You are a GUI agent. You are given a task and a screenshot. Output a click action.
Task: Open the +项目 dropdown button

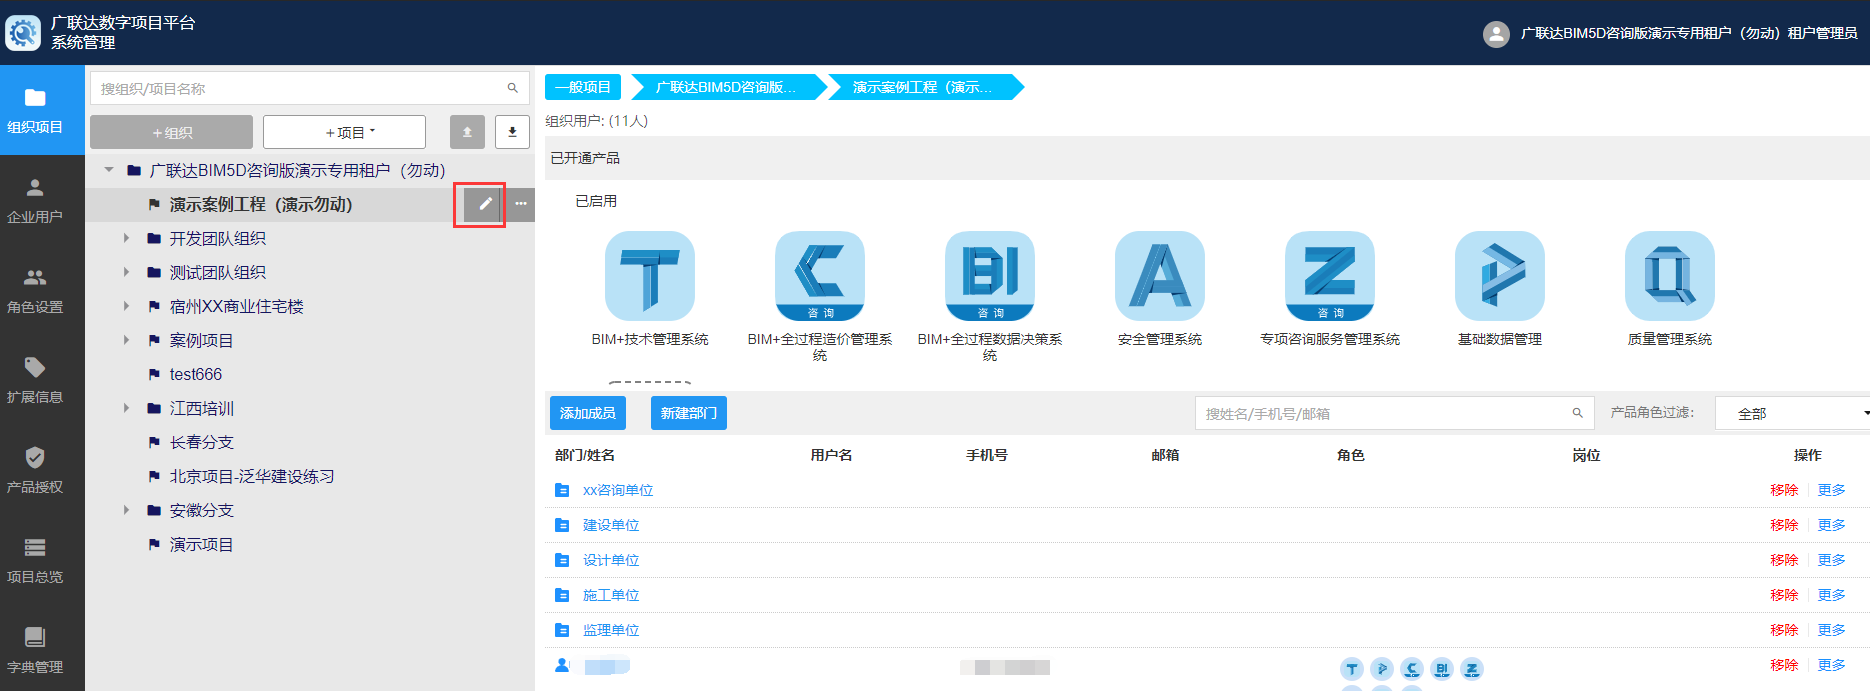344,132
